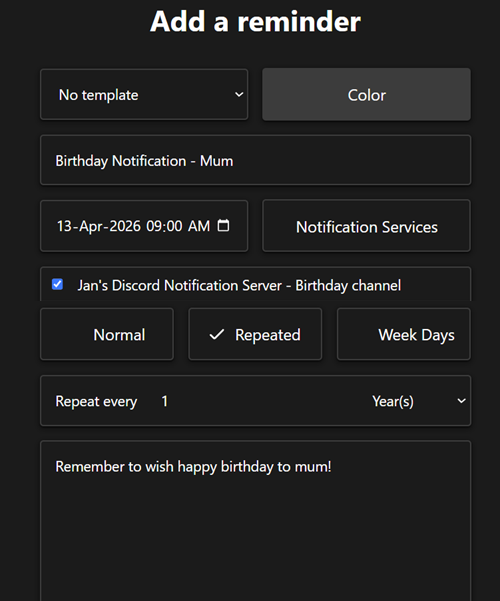Image resolution: width=500 pixels, height=601 pixels.
Task: Click the chevron arrow beside No template
Action: coord(239,94)
